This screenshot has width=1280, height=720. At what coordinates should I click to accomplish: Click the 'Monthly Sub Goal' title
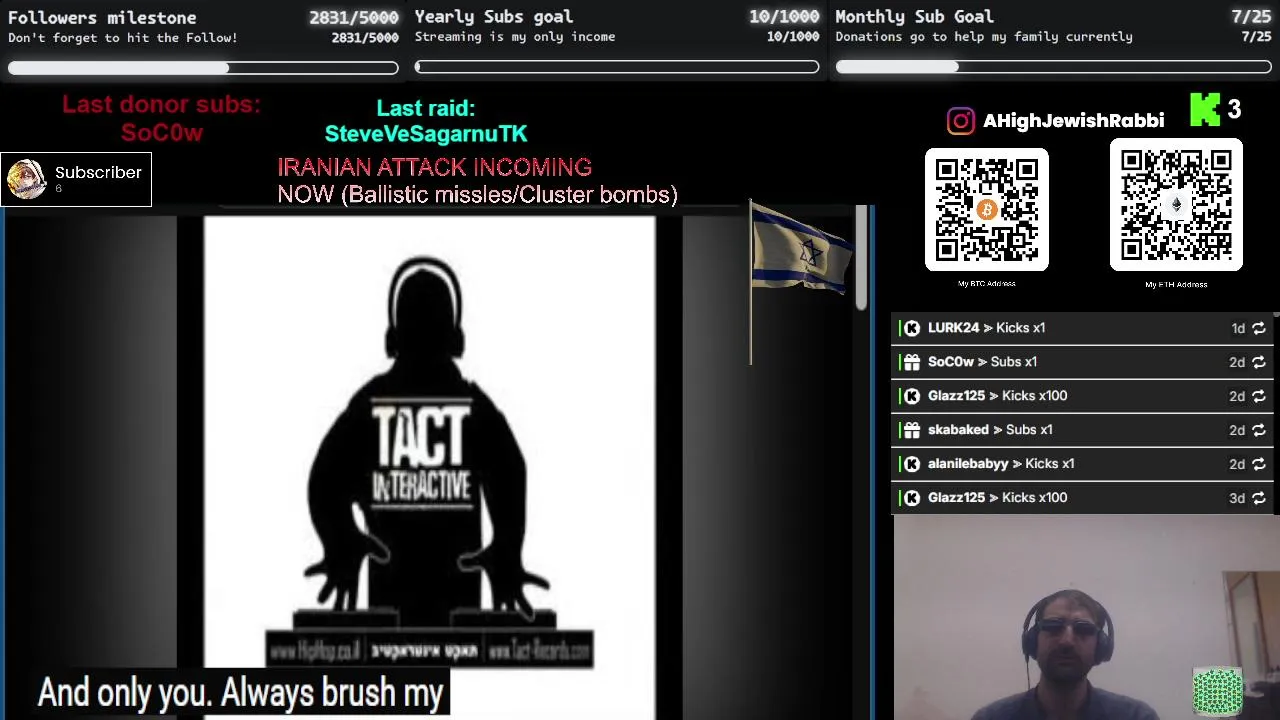[914, 16]
